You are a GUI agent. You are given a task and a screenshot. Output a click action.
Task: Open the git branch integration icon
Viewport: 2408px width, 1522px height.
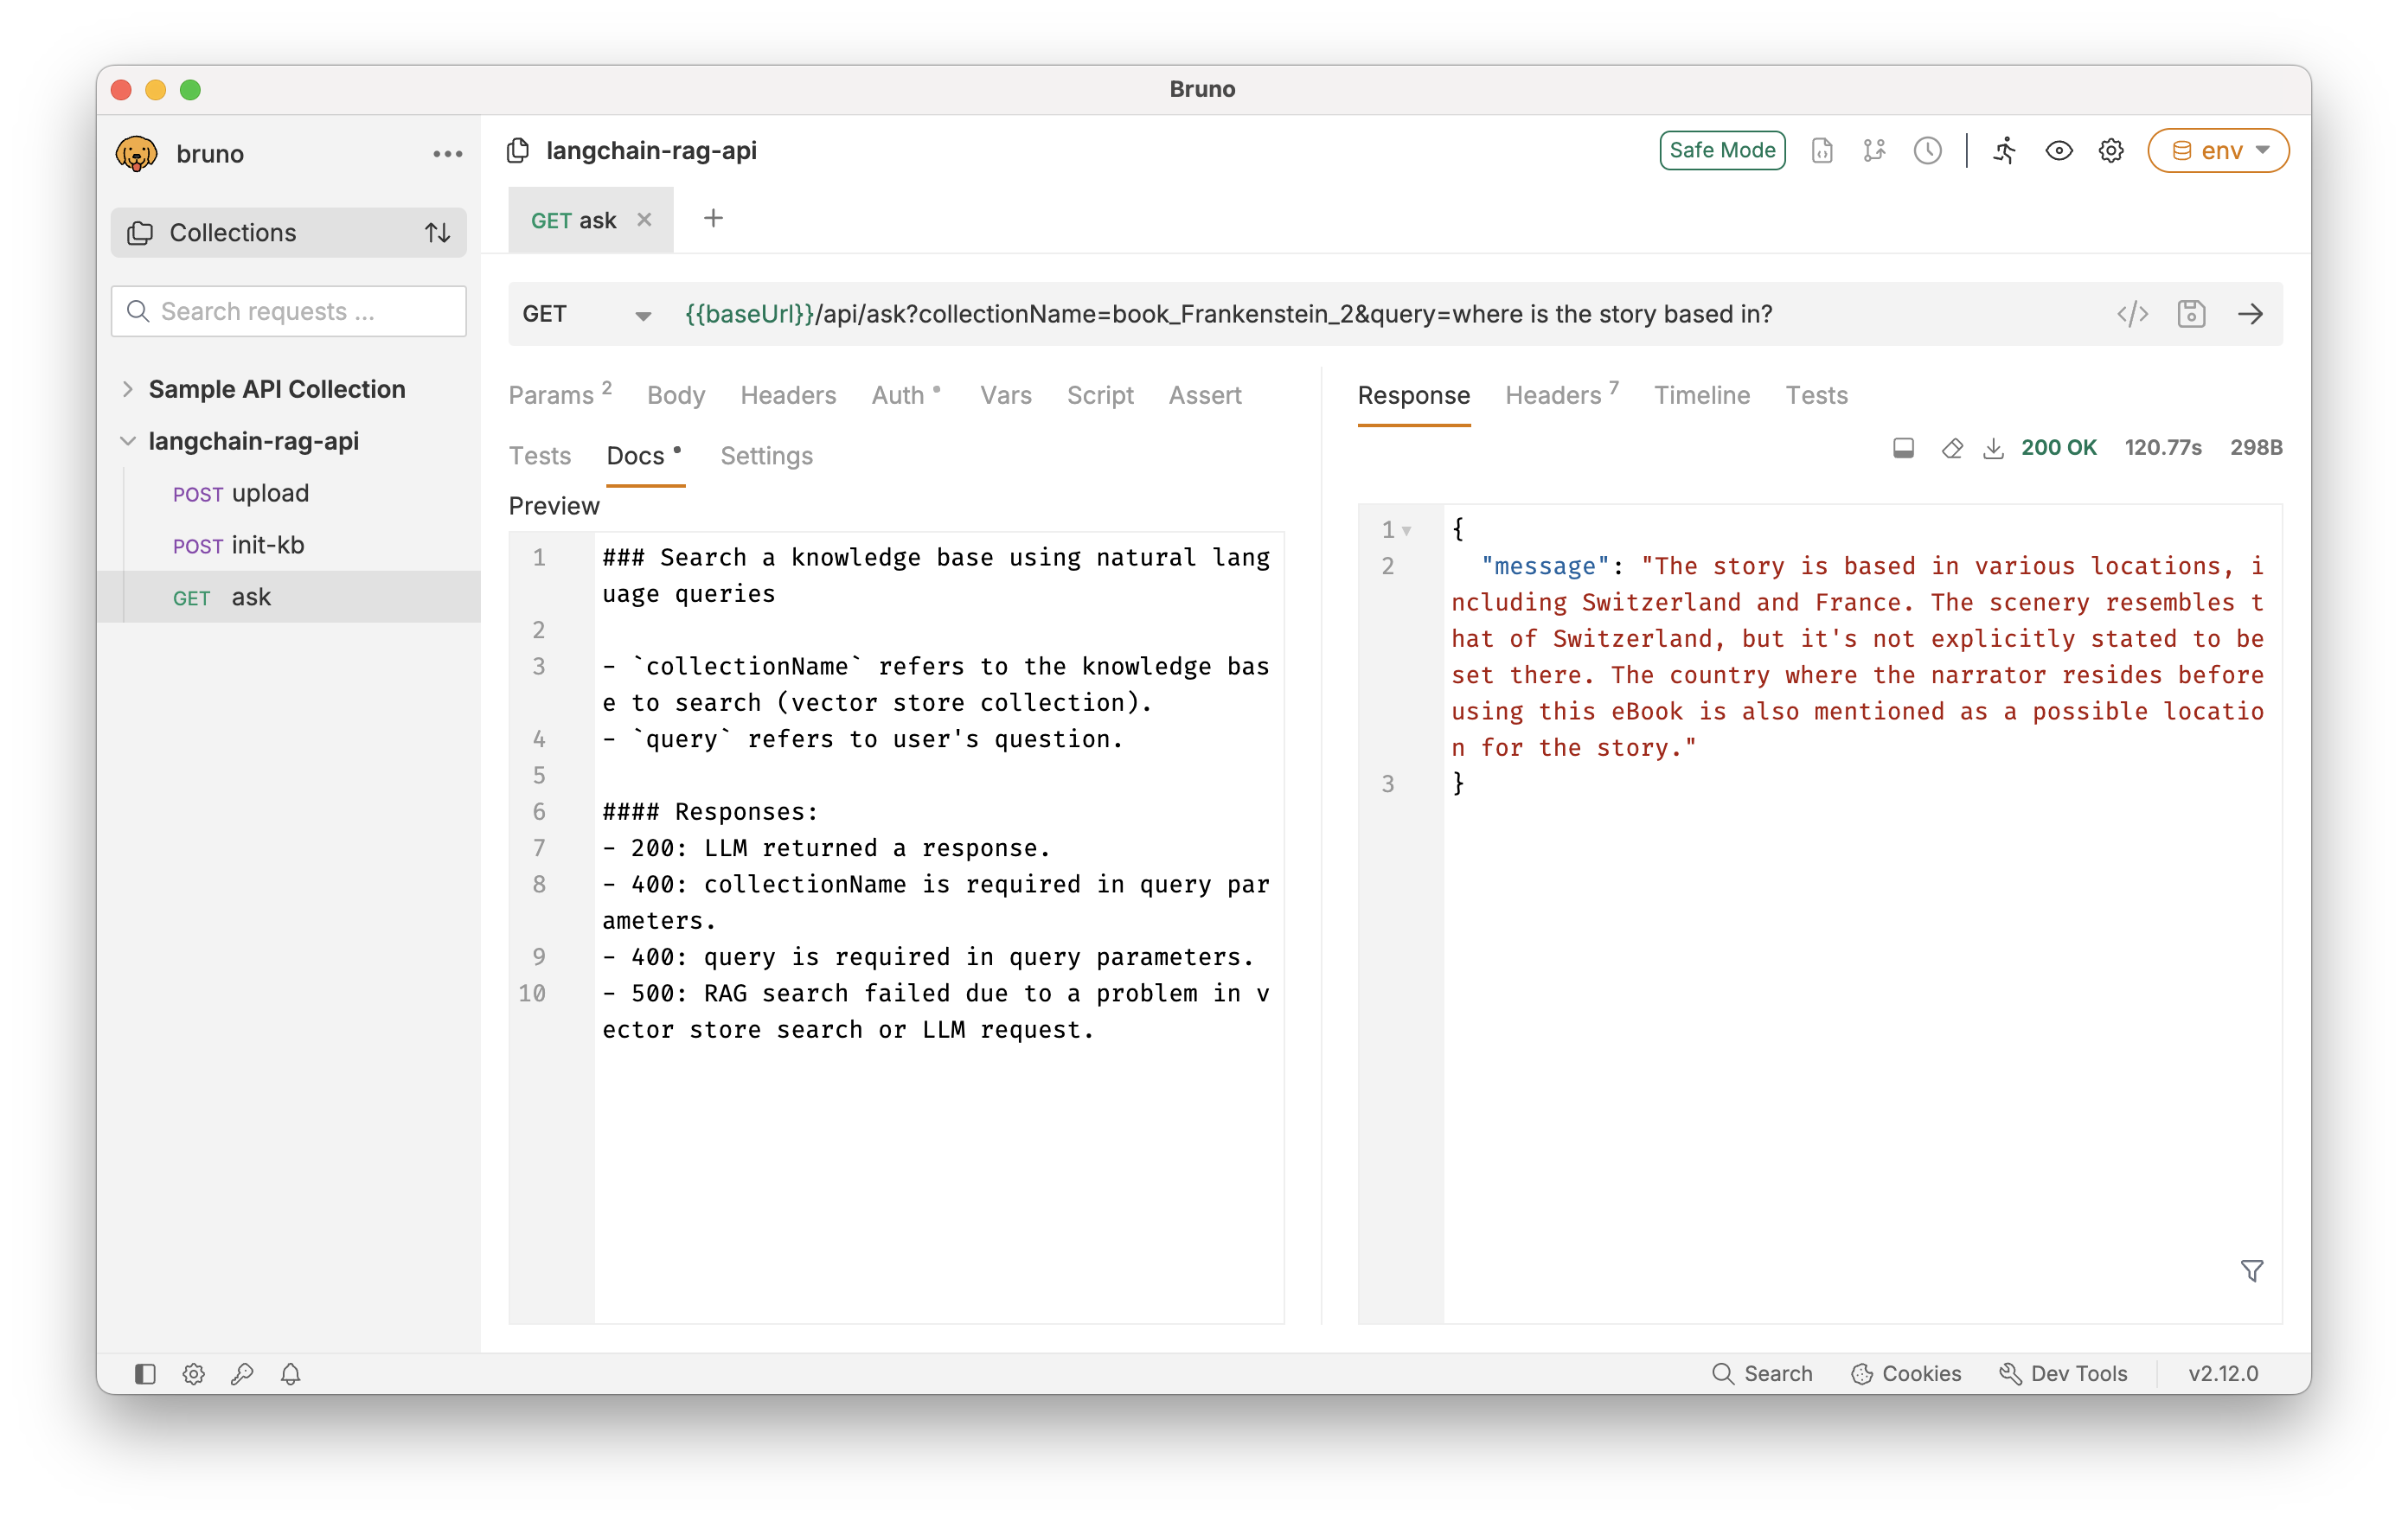[1874, 150]
